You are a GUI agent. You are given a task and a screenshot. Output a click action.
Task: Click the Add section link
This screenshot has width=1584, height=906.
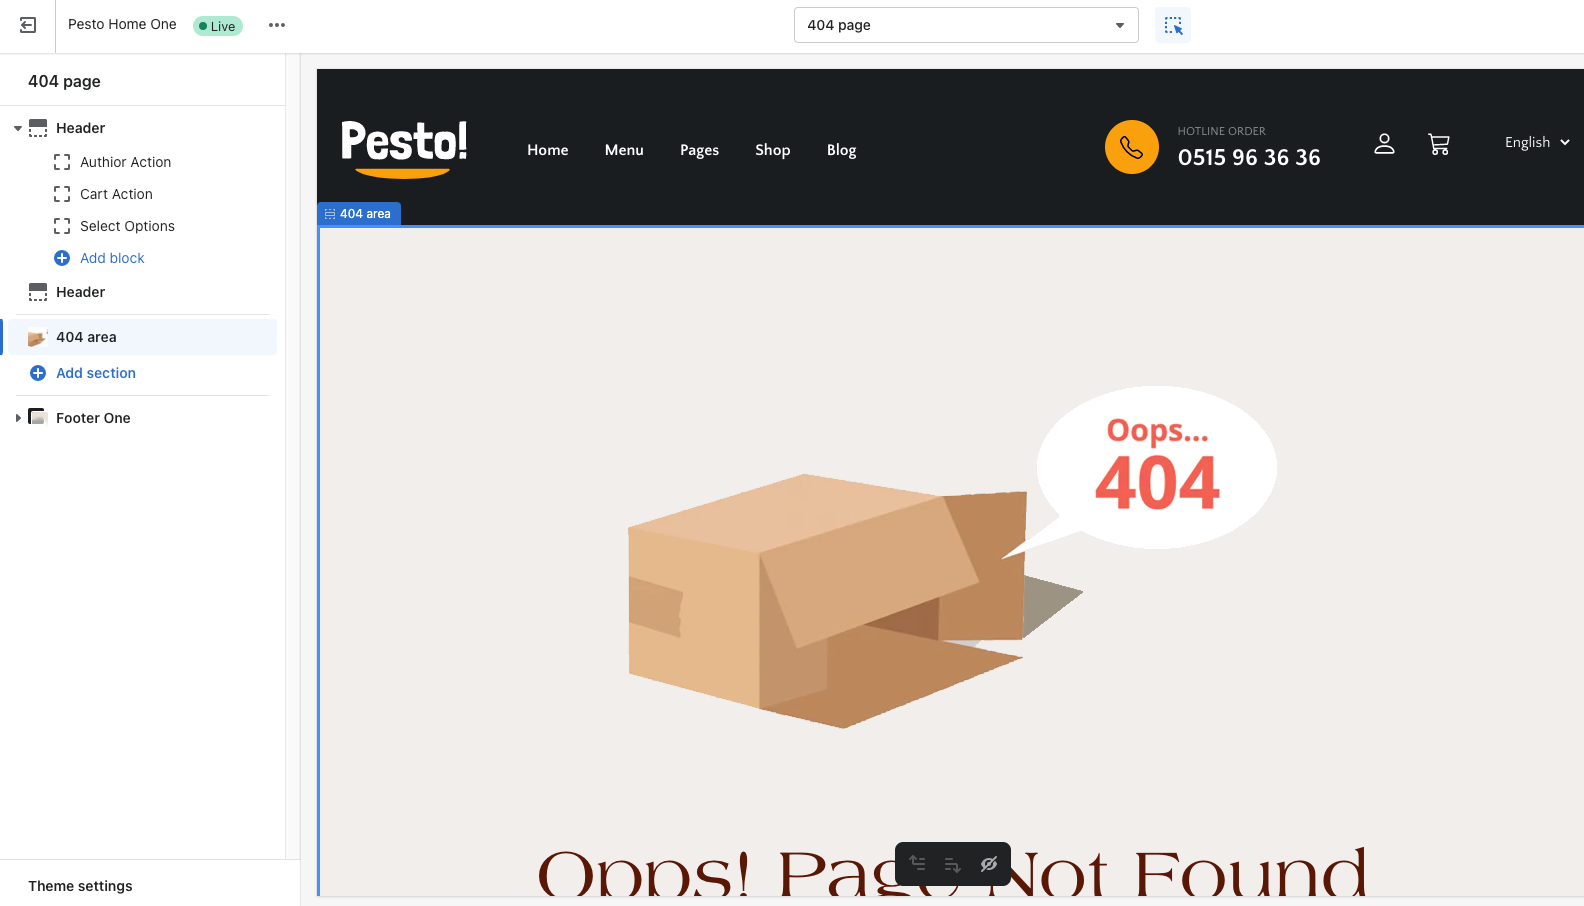tap(96, 373)
